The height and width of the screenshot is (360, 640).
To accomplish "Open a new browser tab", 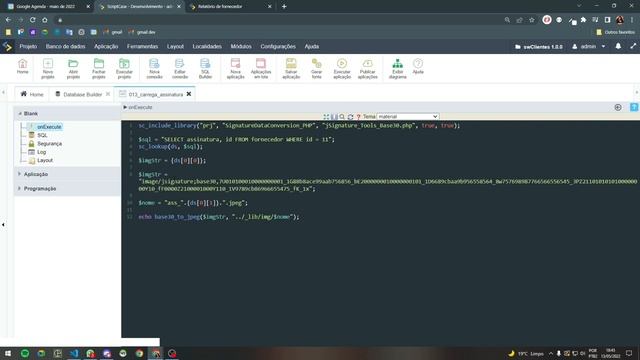I will pos(284,6).
